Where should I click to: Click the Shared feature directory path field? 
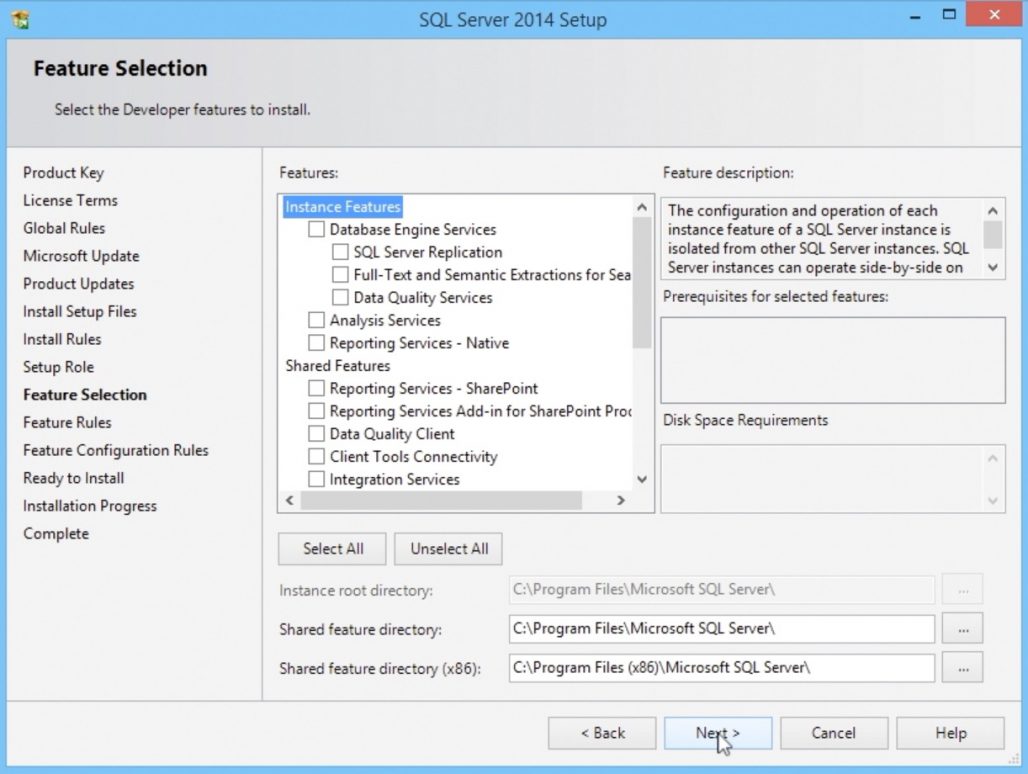(720, 629)
